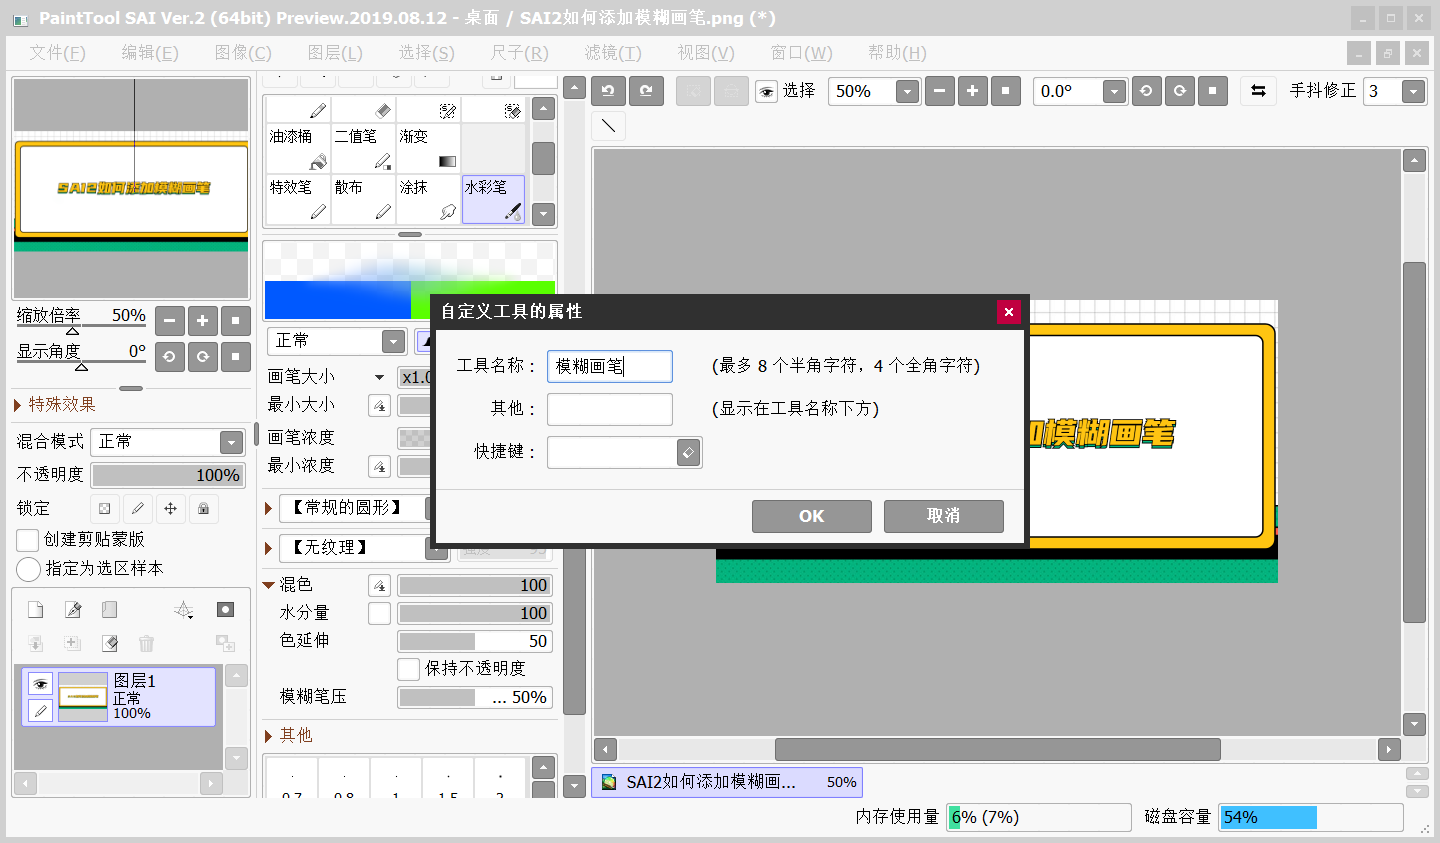1440x843 pixels.
Task: Flip the canvas horizontally with the arrows icon
Action: 1258,91
